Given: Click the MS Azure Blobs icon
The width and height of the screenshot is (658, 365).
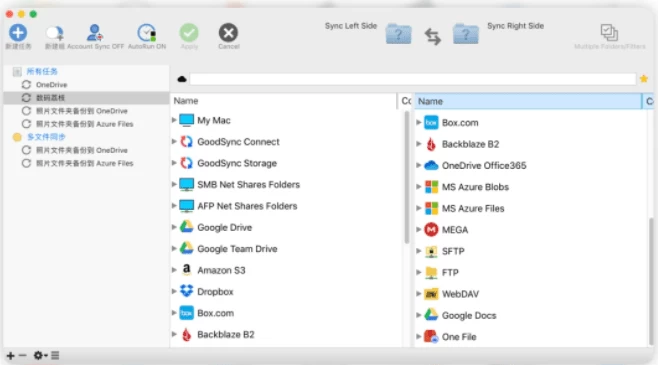Looking at the screenshot, I should [x=431, y=187].
